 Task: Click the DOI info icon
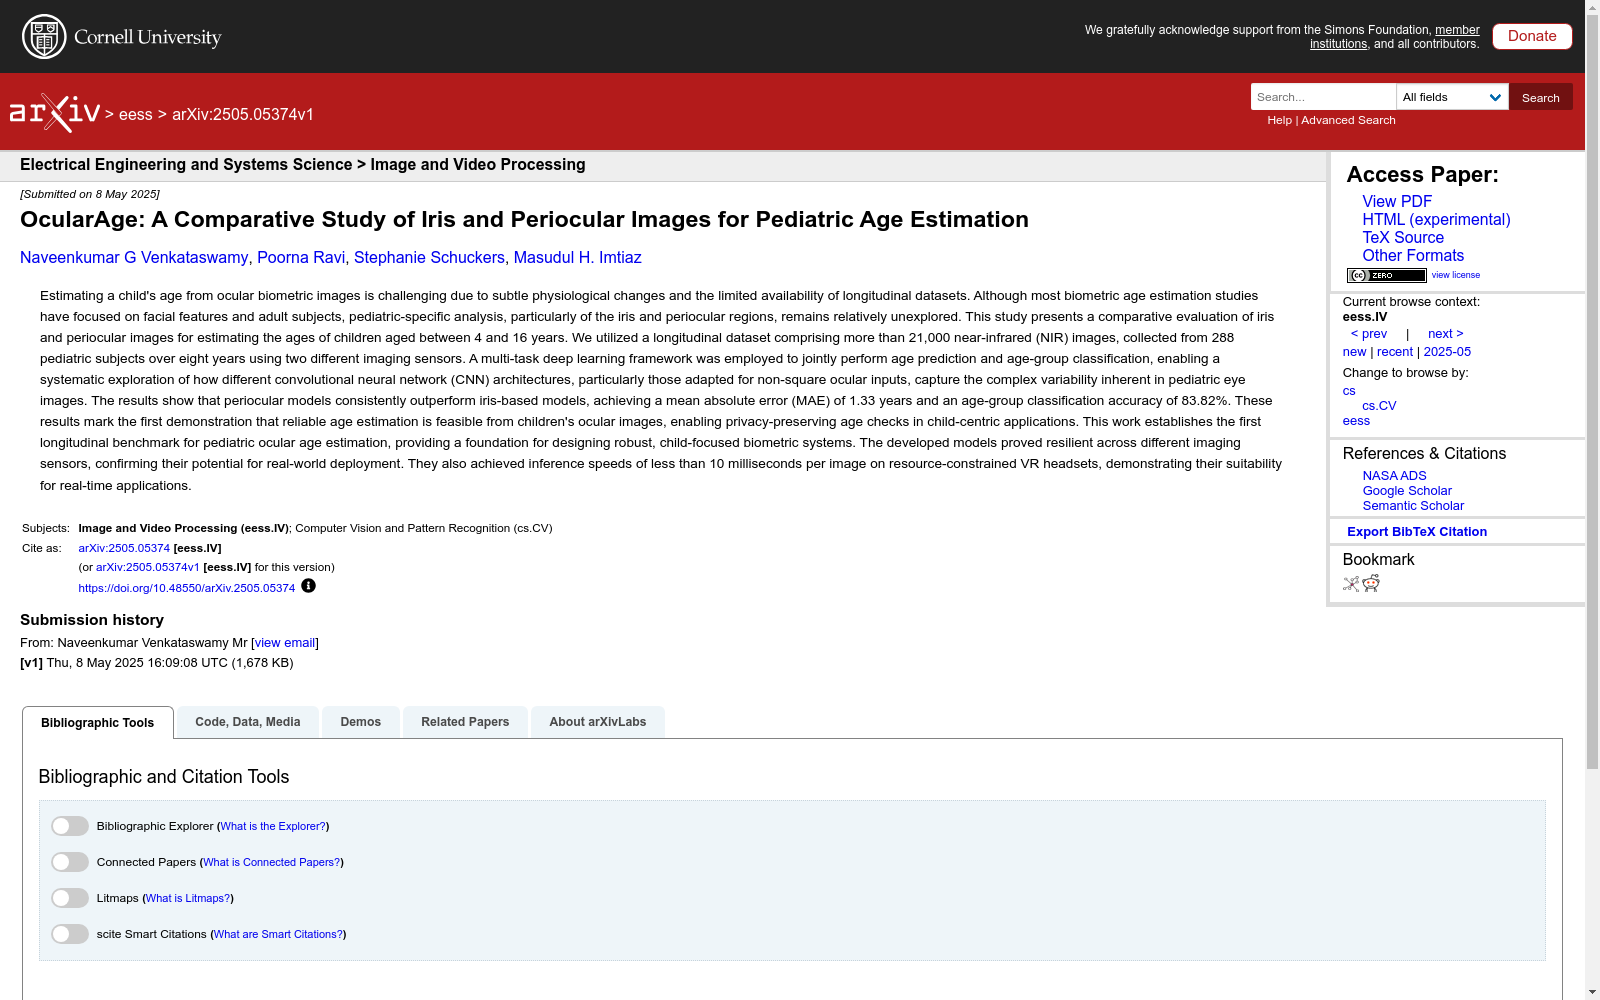(x=308, y=586)
